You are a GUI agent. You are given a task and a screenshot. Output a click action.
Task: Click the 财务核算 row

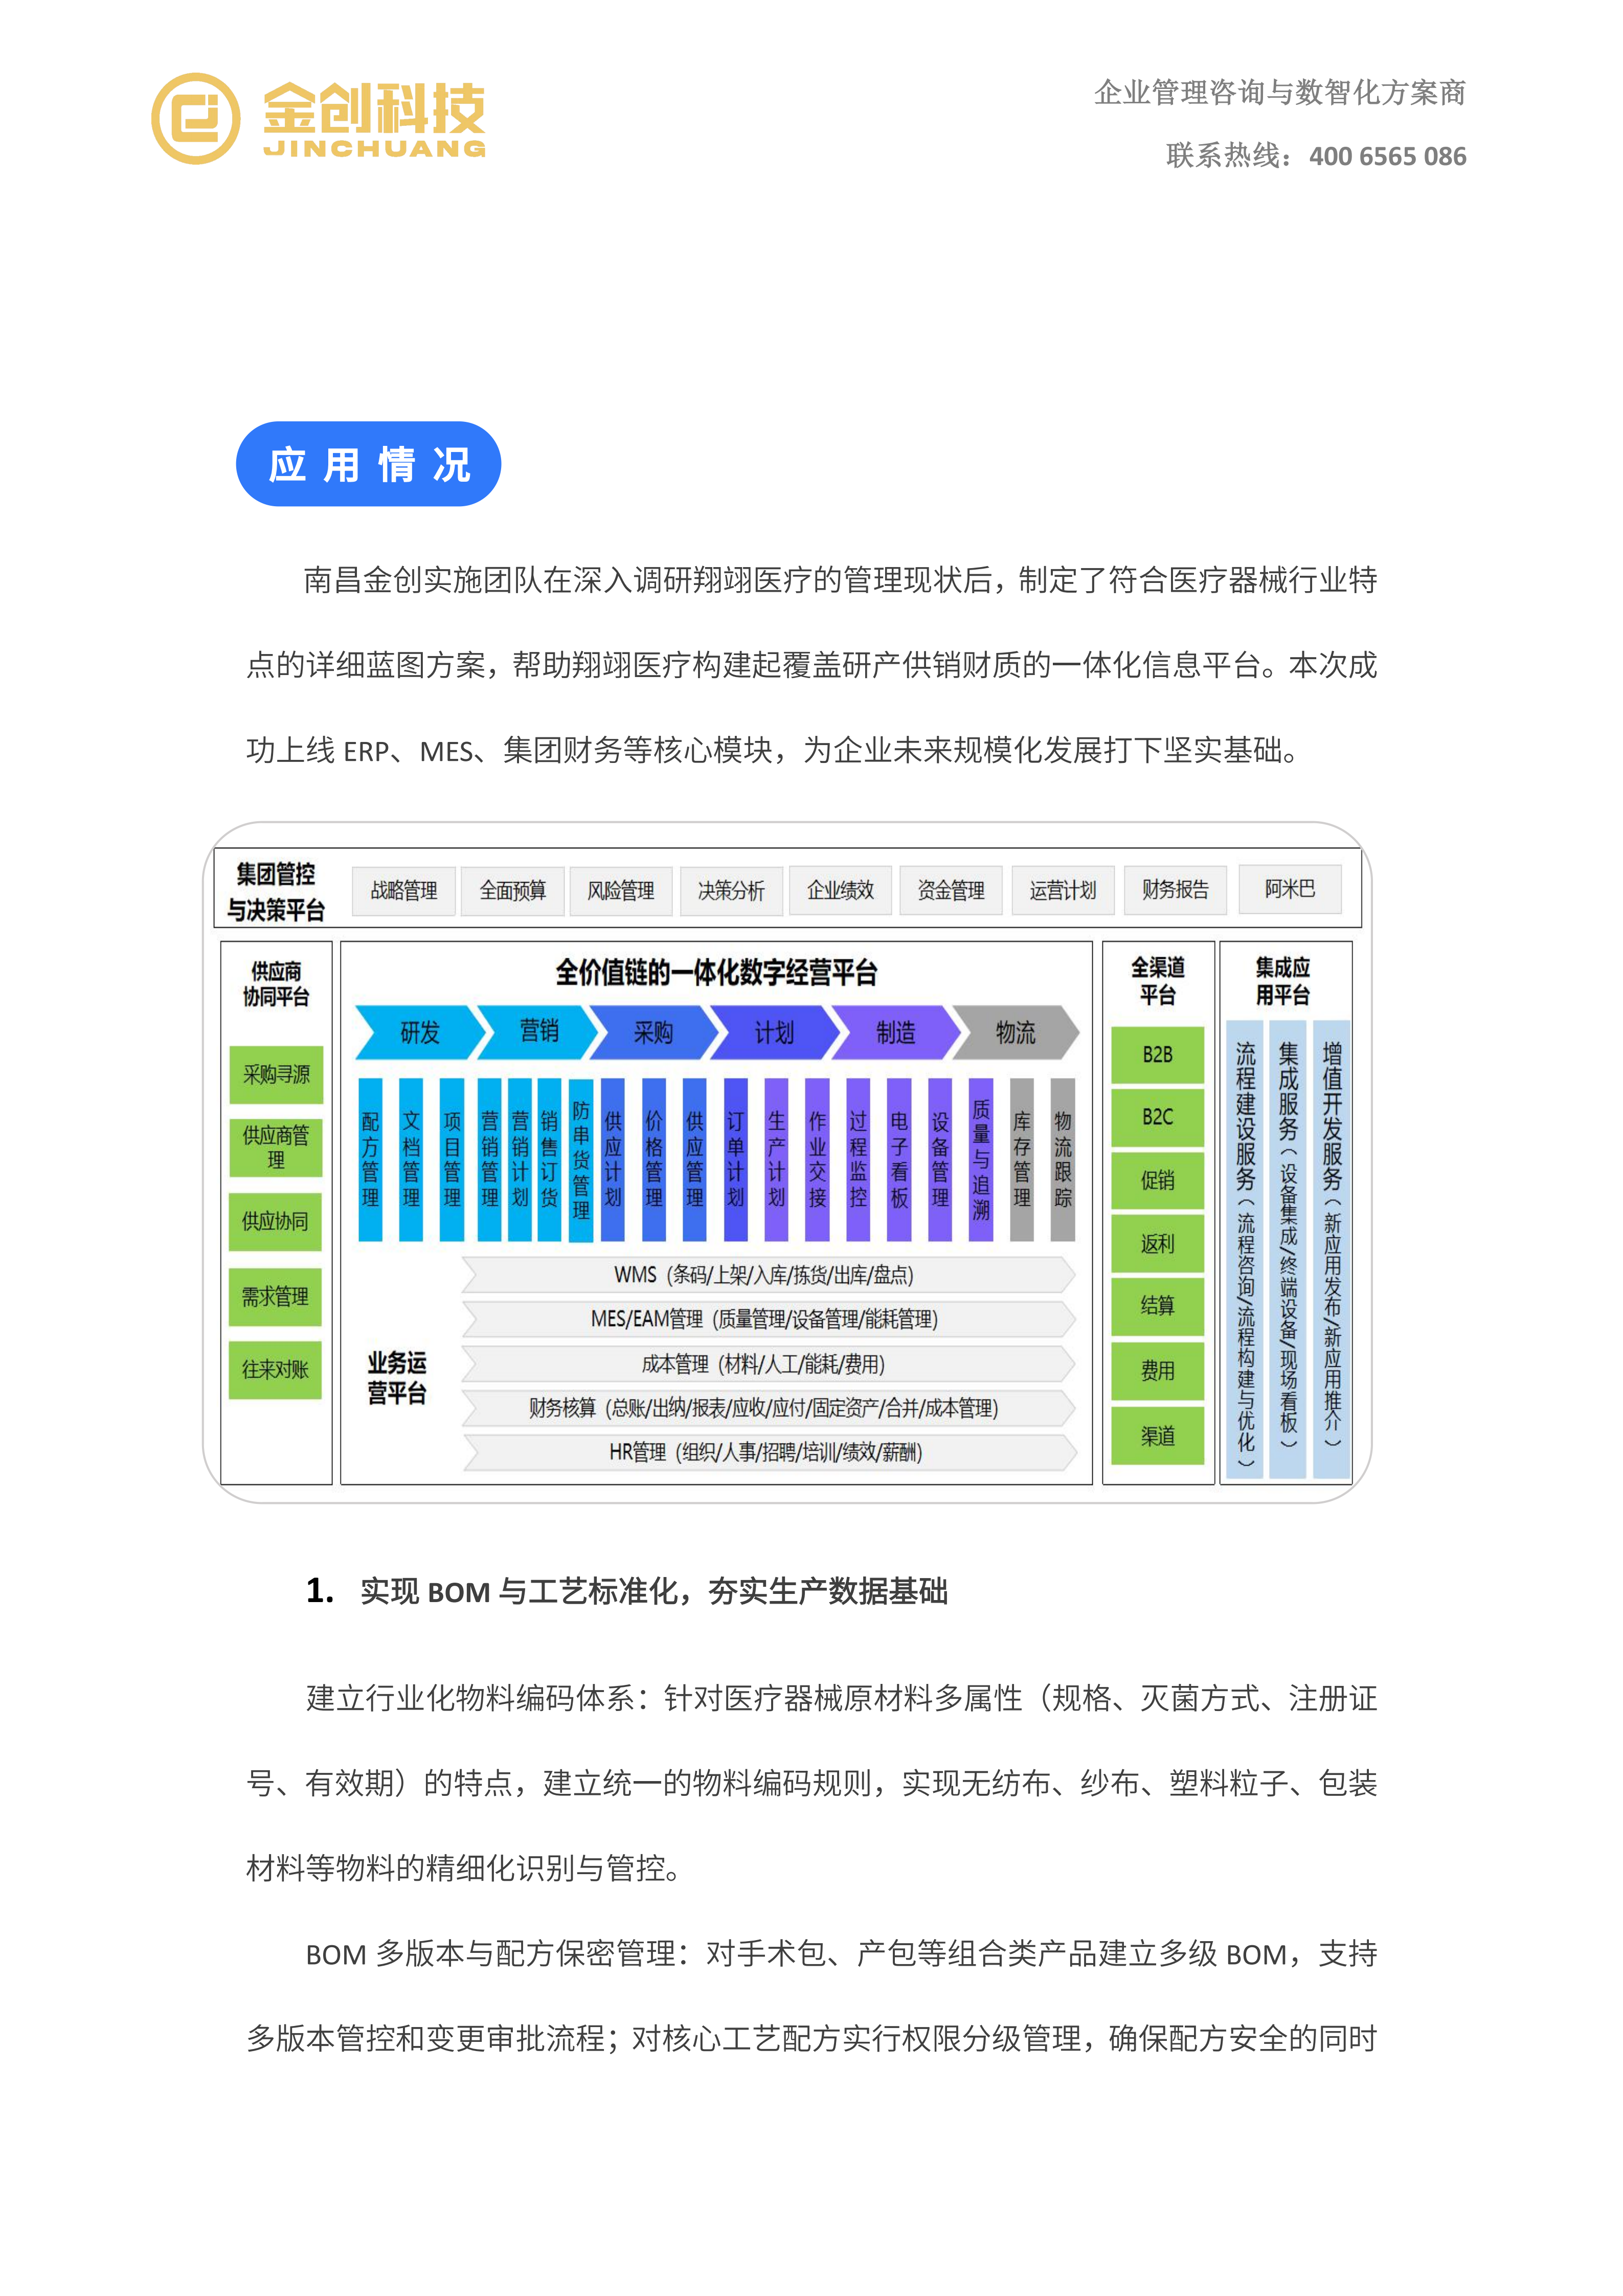[x=768, y=1408]
